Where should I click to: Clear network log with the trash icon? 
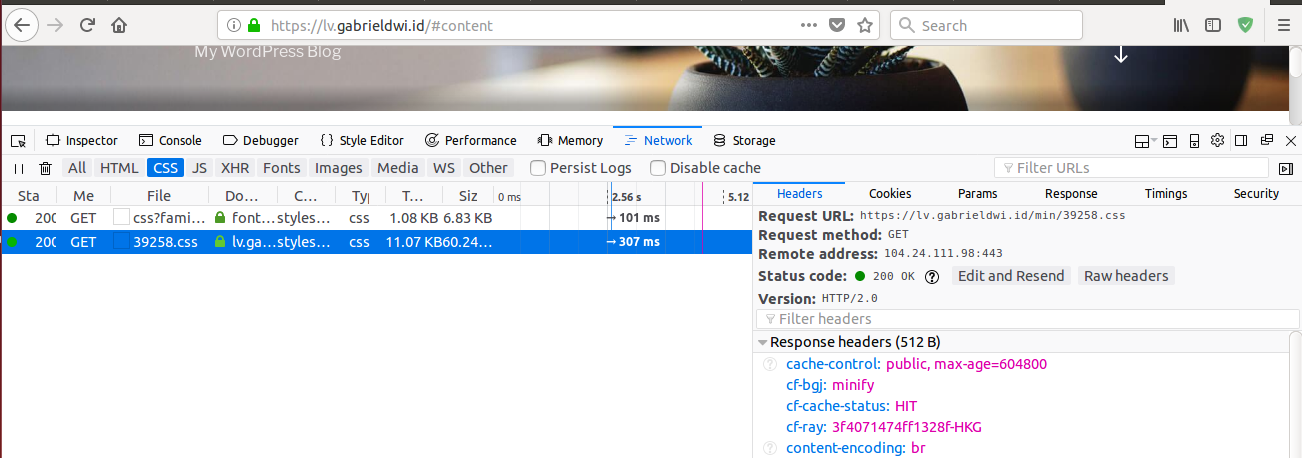(45, 169)
